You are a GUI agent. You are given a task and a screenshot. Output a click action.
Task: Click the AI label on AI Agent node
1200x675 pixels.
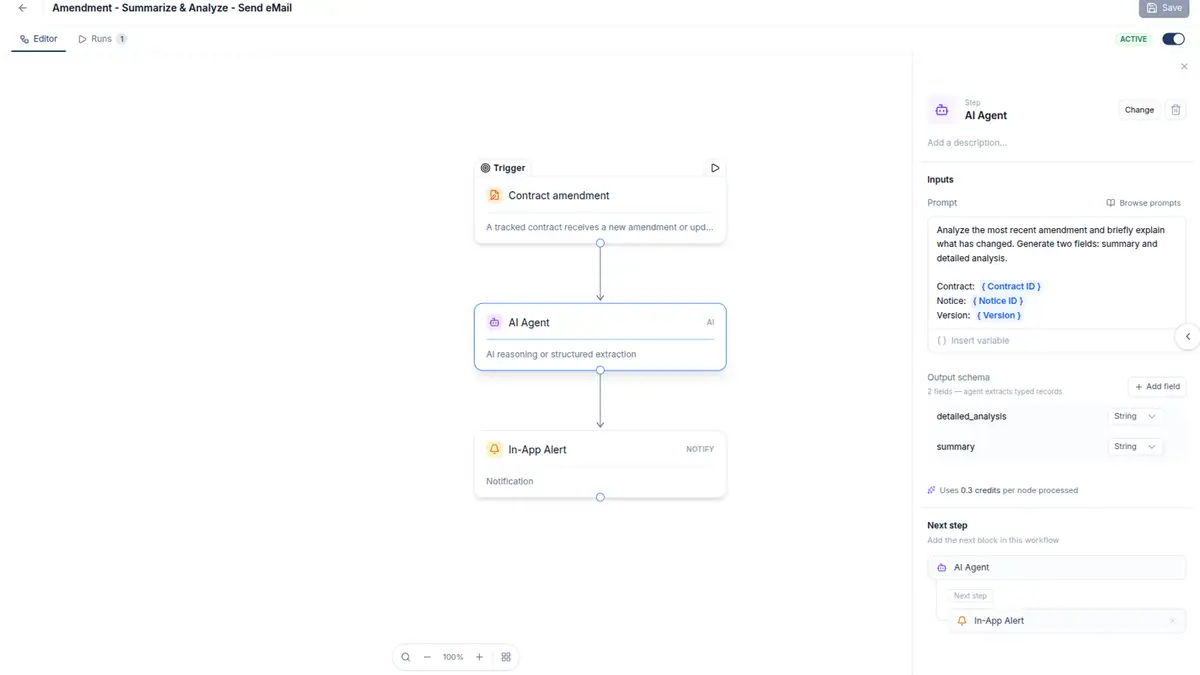click(710, 322)
